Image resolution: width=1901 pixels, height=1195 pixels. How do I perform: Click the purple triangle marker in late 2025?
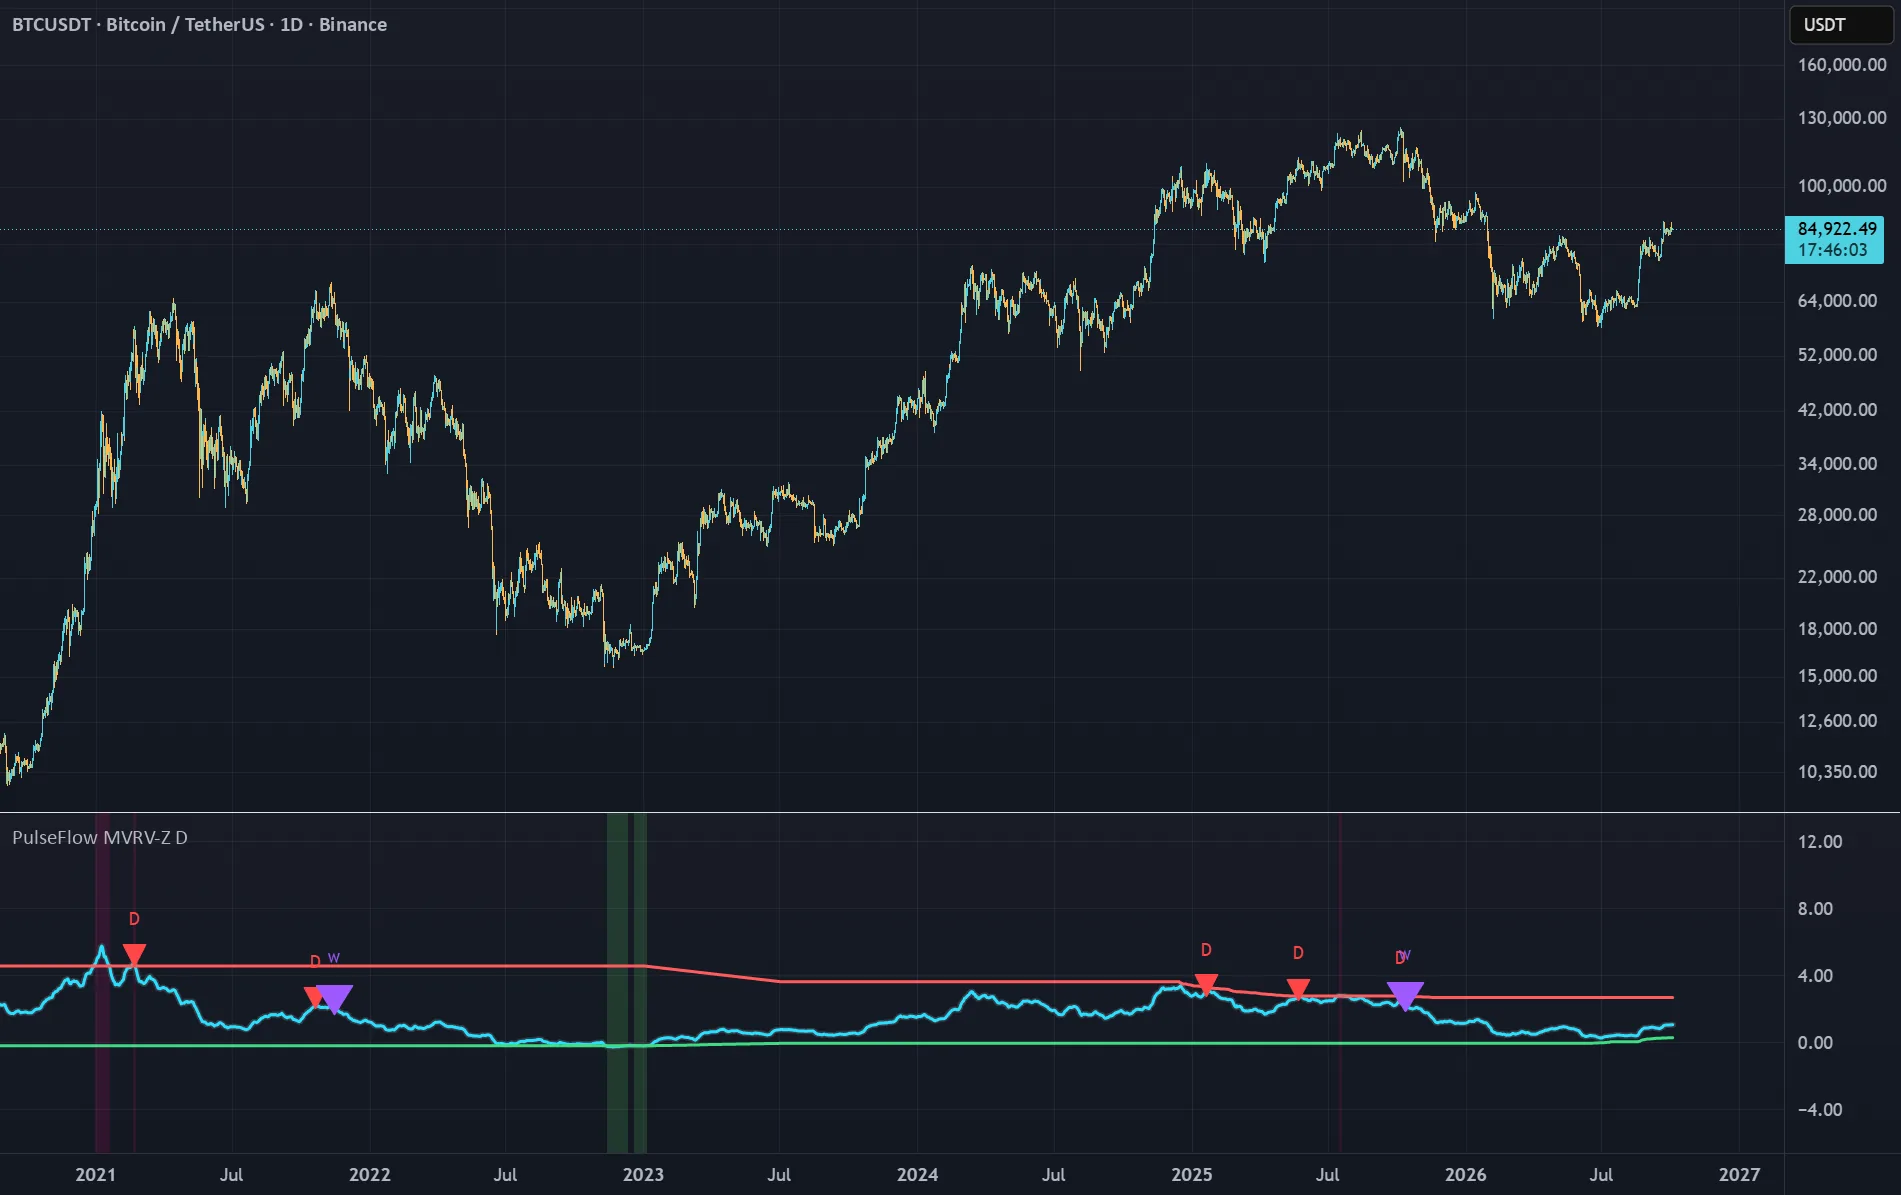point(1405,996)
